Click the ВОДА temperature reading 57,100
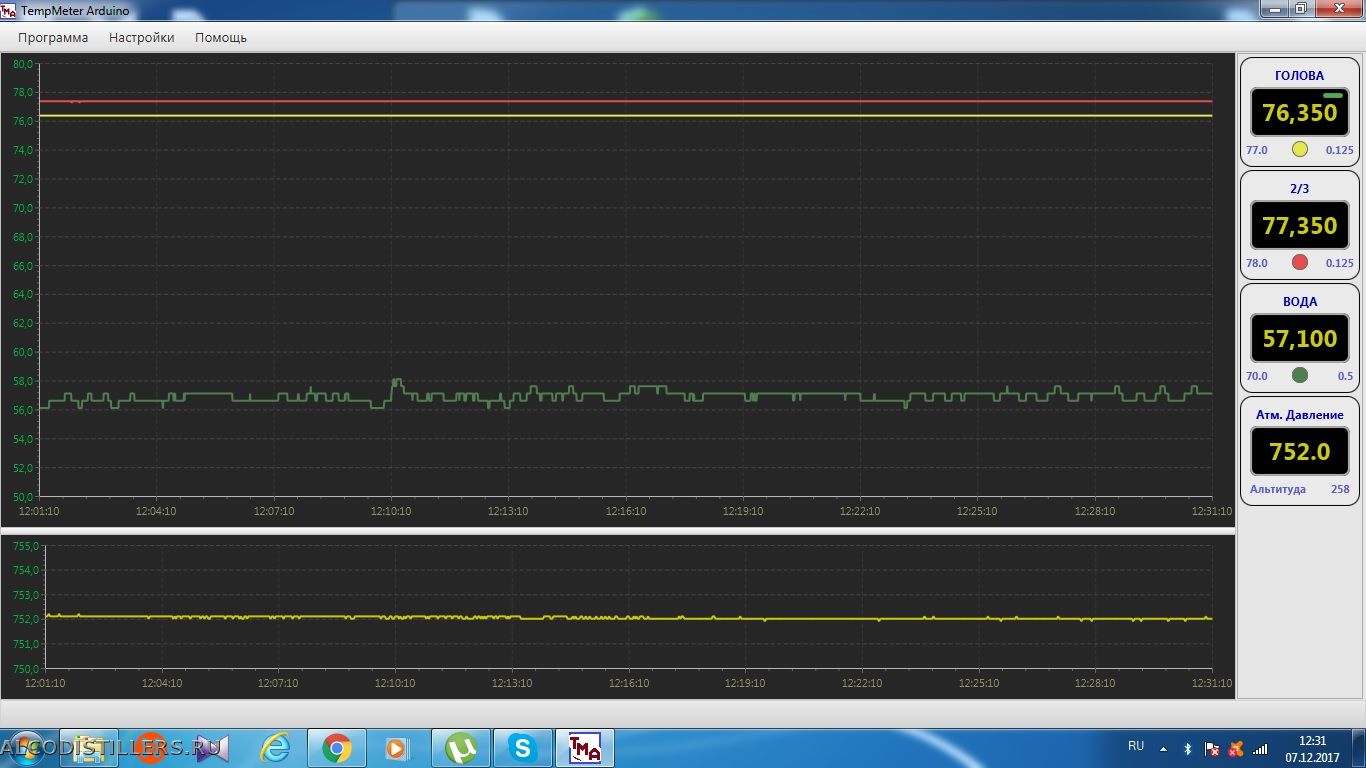Viewport: 1366px width, 768px height. tap(1299, 339)
